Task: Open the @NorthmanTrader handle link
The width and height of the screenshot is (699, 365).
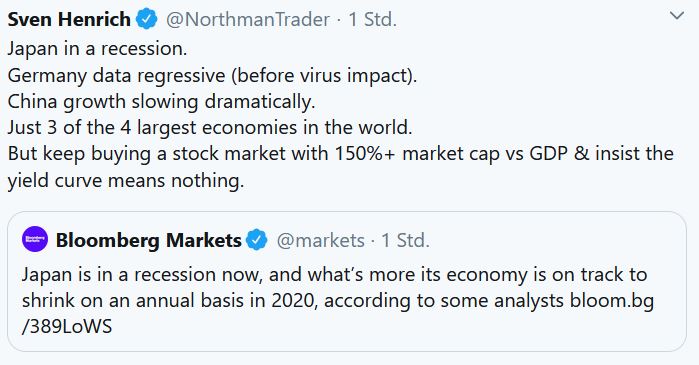Action: 248,20
